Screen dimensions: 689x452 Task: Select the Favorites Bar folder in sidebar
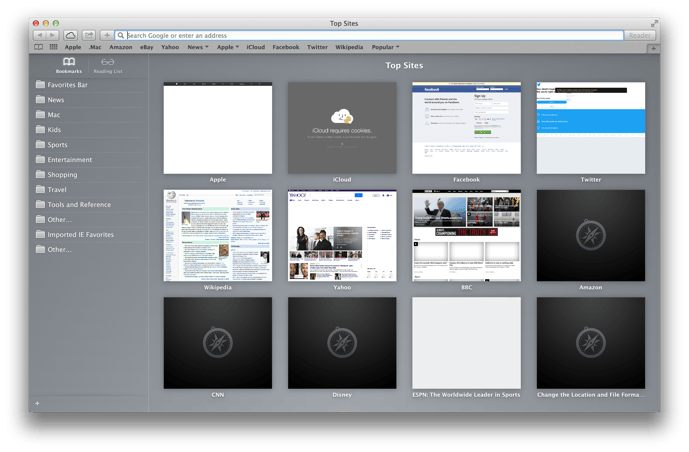tap(89, 85)
